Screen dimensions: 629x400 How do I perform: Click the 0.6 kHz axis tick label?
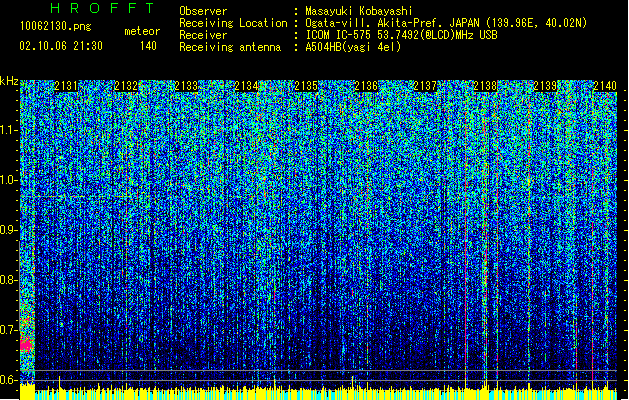(9, 380)
